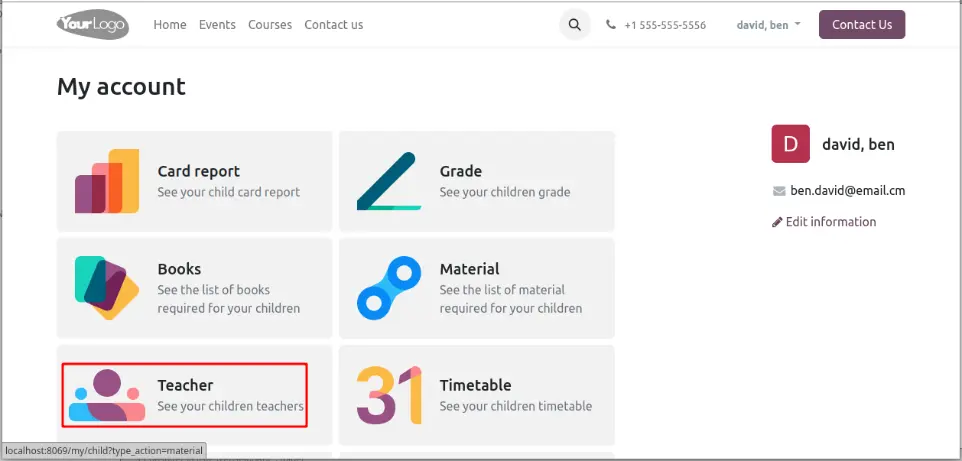The image size is (962, 461).
Task: Click the phone number +1 555-555-5556
Action: click(x=664, y=25)
